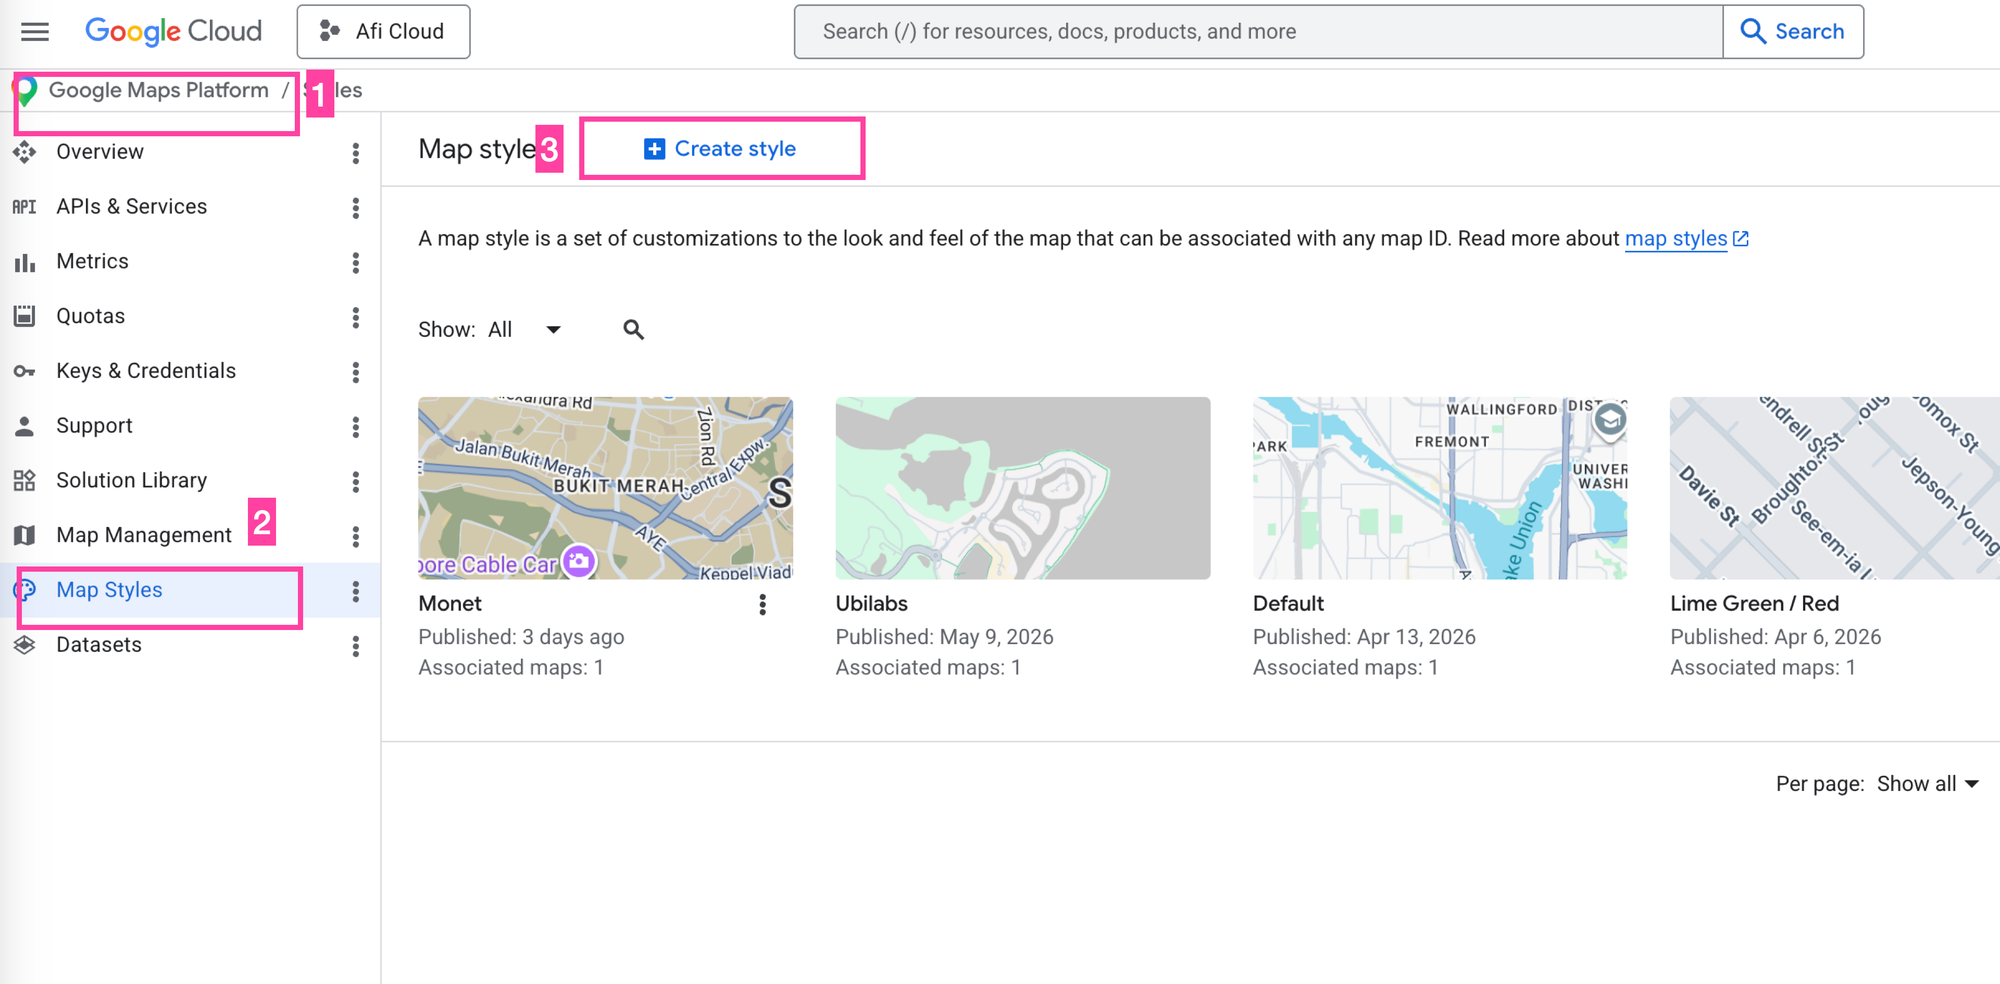Open more options for Map Styles
Image resolution: width=2000 pixels, height=984 pixels.
point(355,592)
